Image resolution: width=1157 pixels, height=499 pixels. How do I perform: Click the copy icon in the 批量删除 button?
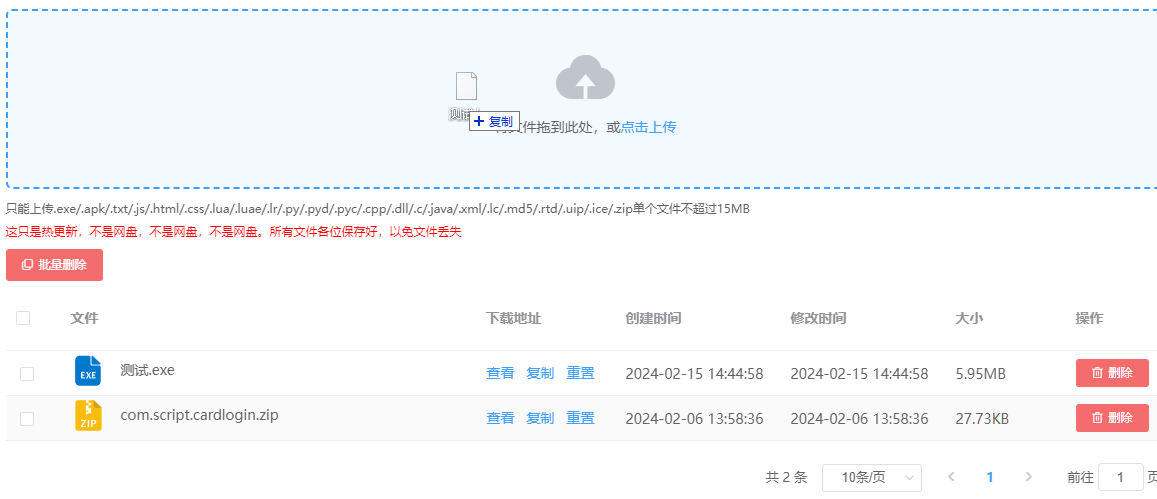[x=27, y=265]
